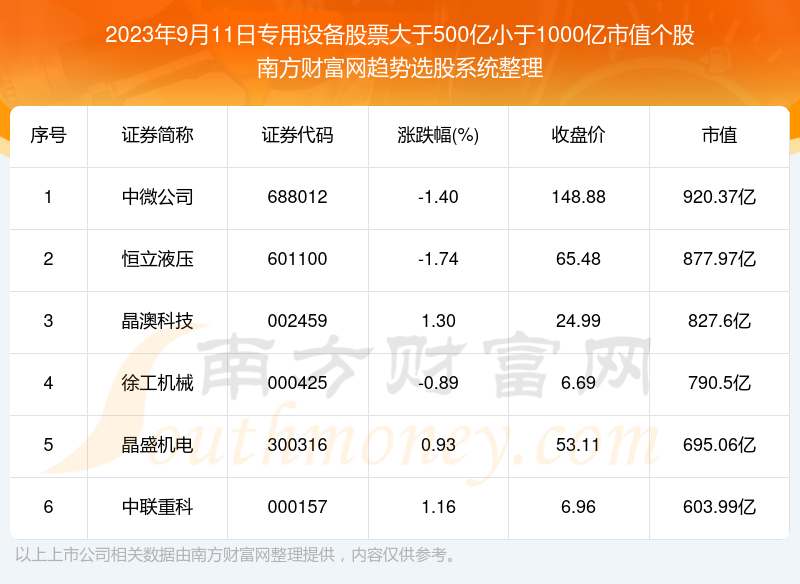Select stock code 300316
The width and height of the screenshot is (800, 584).
[297, 445]
